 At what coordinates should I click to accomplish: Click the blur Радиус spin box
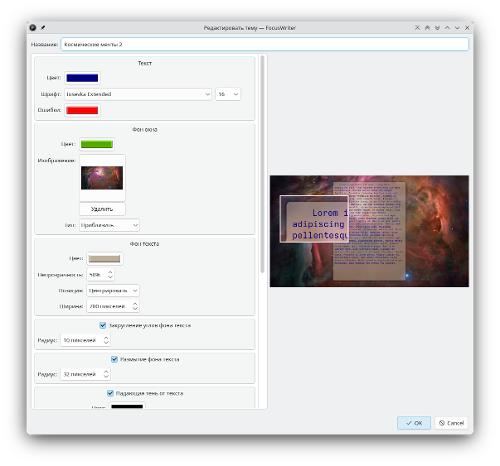[85, 374]
